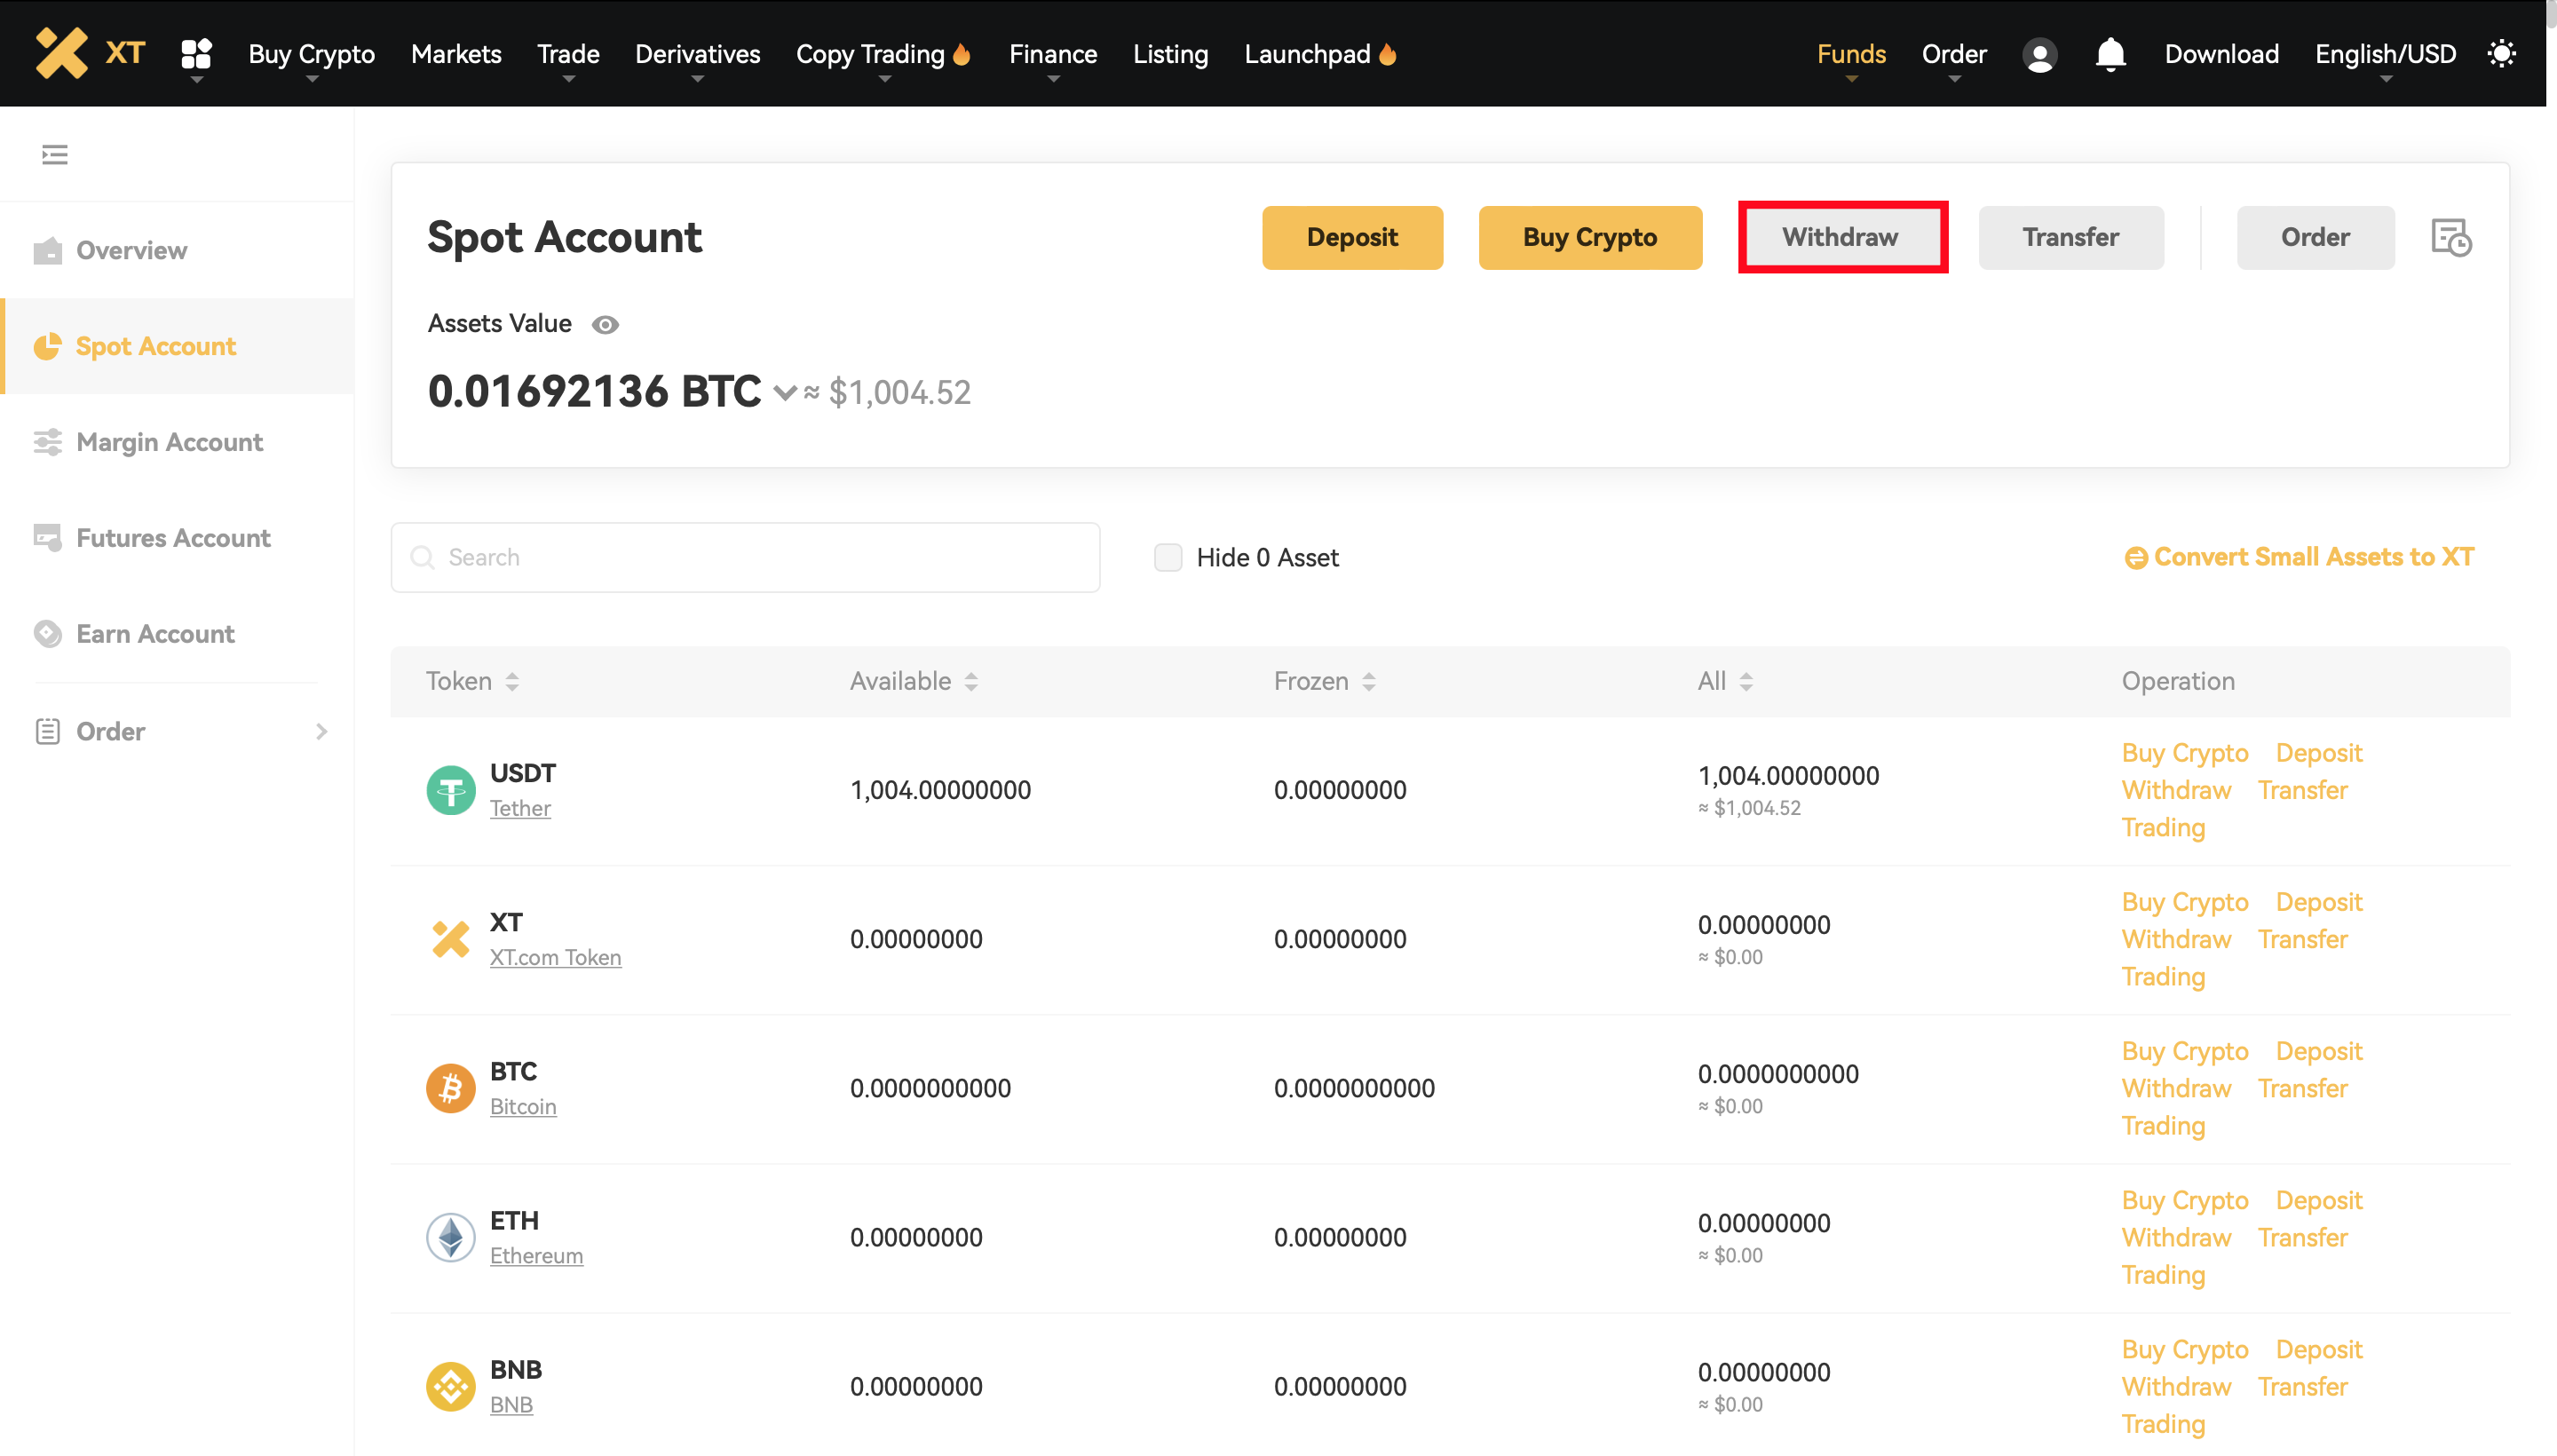Open the apps grid icon menu
This screenshot has width=2557, height=1456.
(196, 53)
